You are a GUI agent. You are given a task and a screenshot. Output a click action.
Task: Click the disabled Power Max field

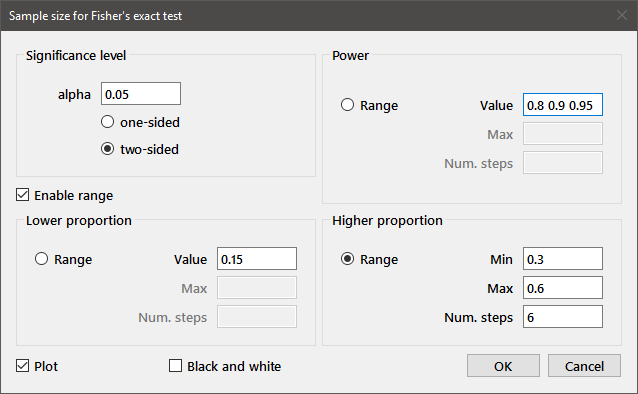pyautogui.click(x=563, y=134)
